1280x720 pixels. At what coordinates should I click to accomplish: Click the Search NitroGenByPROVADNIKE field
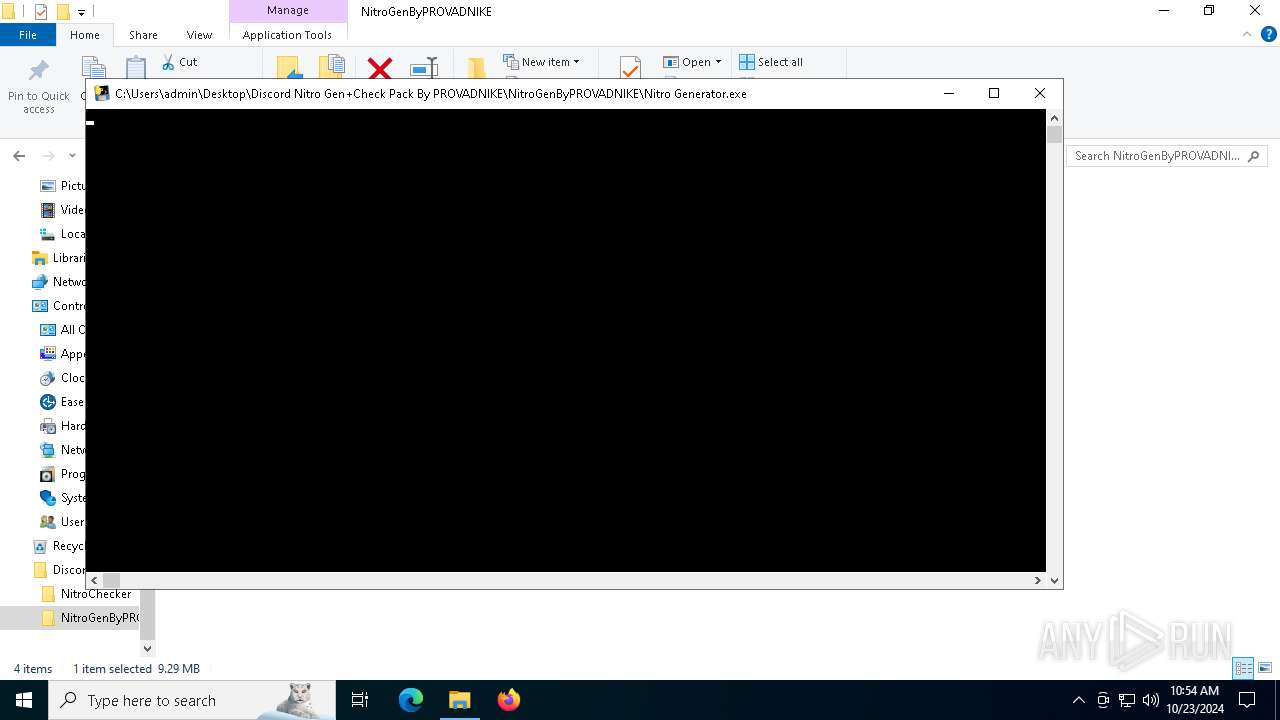click(x=1166, y=156)
